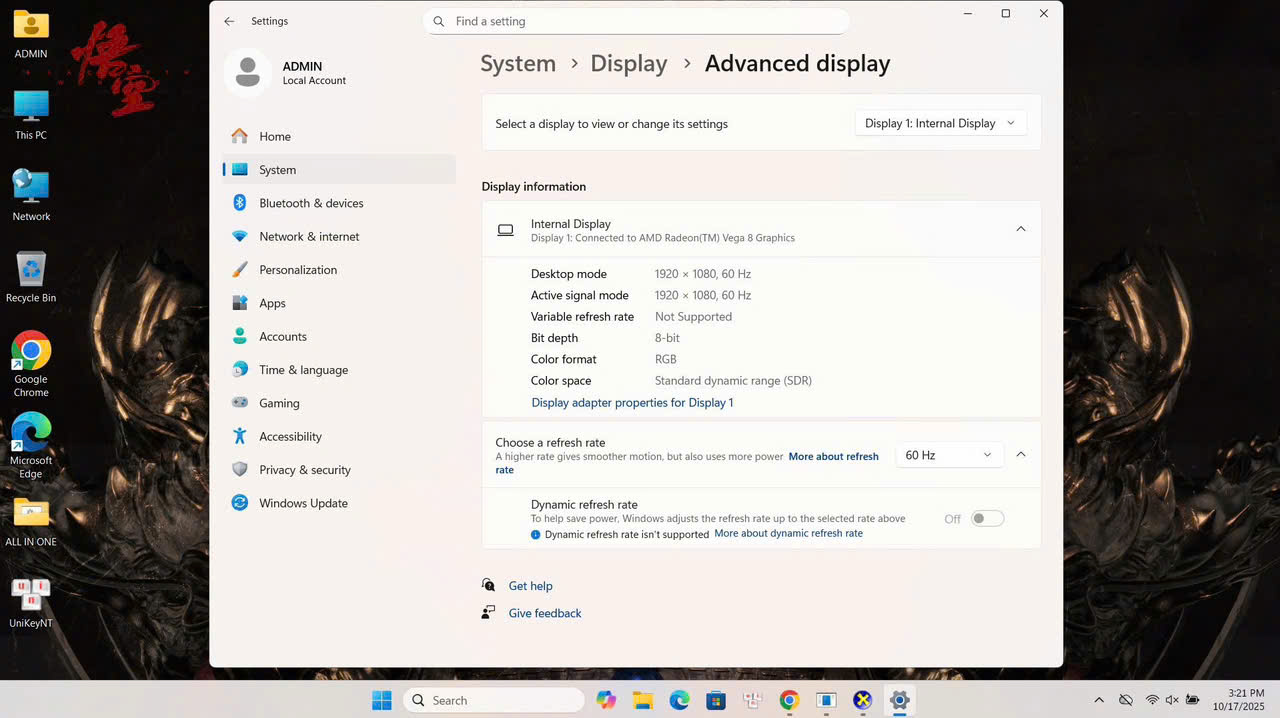
Task: Select Home in the sidebar
Action: point(275,136)
